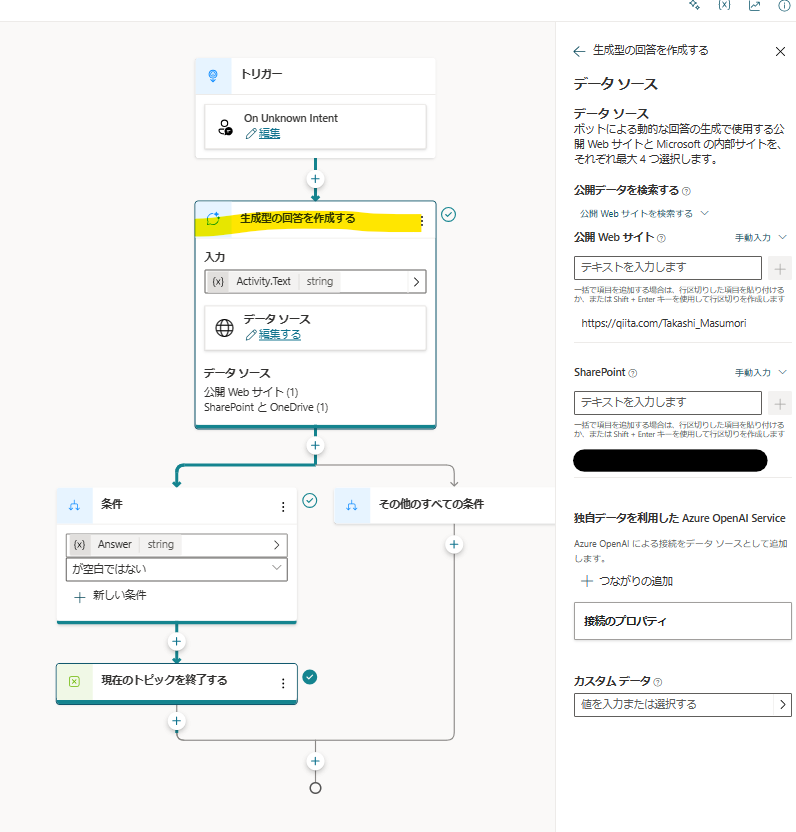Go back from データ ソース panel
The image size is (796, 832).
[x=579, y=51]
